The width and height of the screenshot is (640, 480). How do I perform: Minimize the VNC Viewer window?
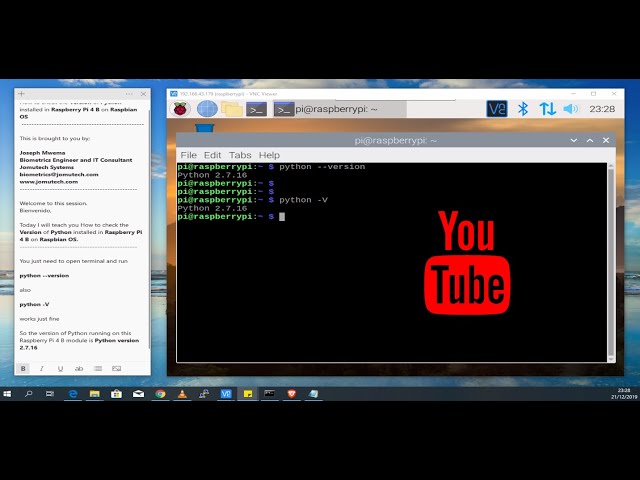coord(574,94)
